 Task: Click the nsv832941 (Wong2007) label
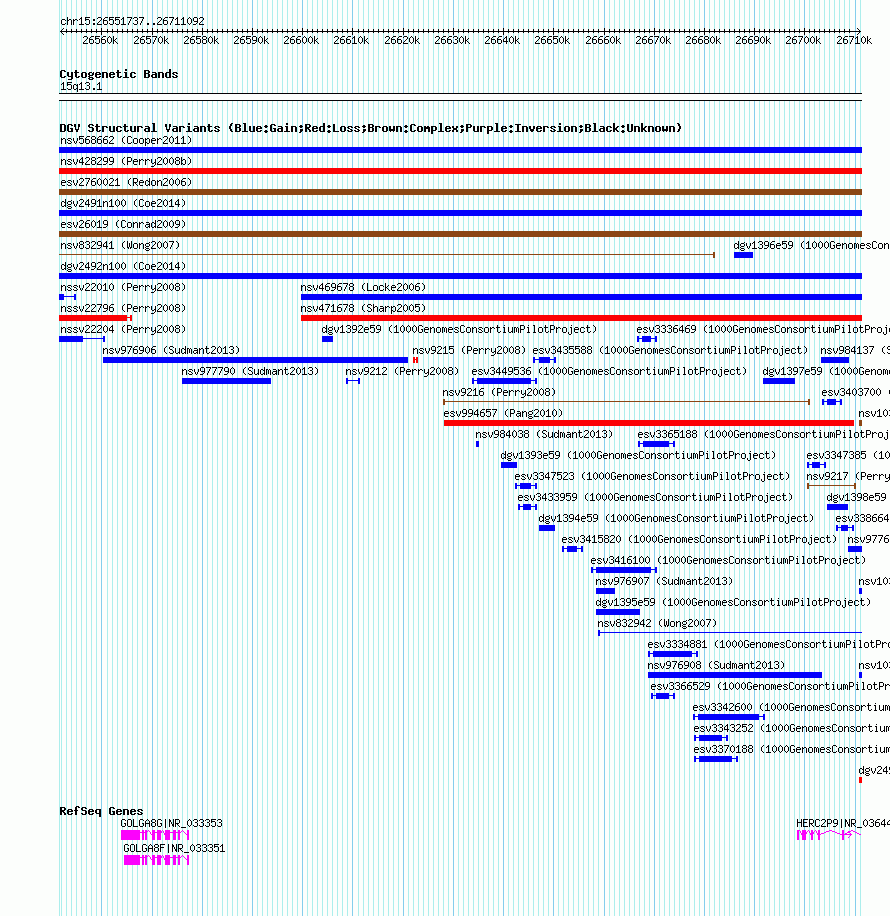pos(120,245)
